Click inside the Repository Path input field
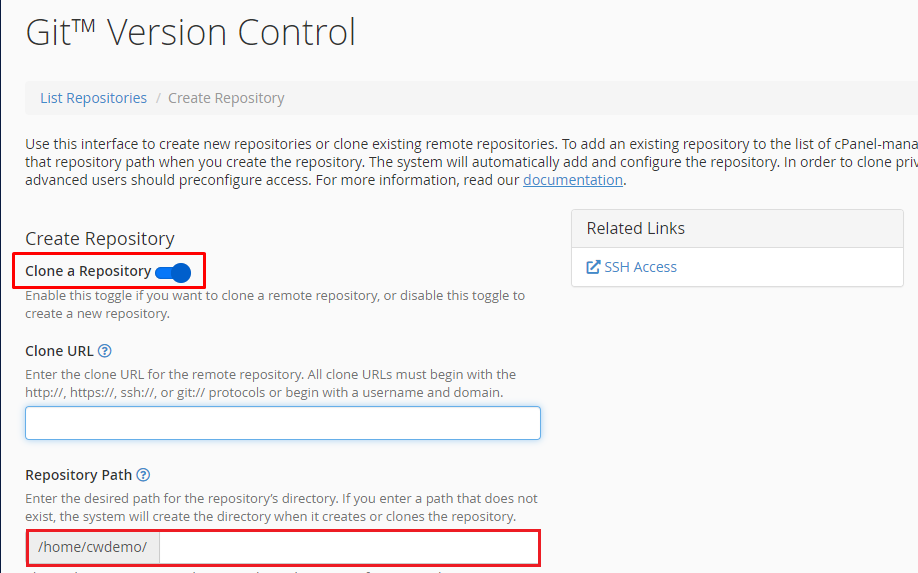This screenshot has height=573, width=918. (x=349, y=547)
